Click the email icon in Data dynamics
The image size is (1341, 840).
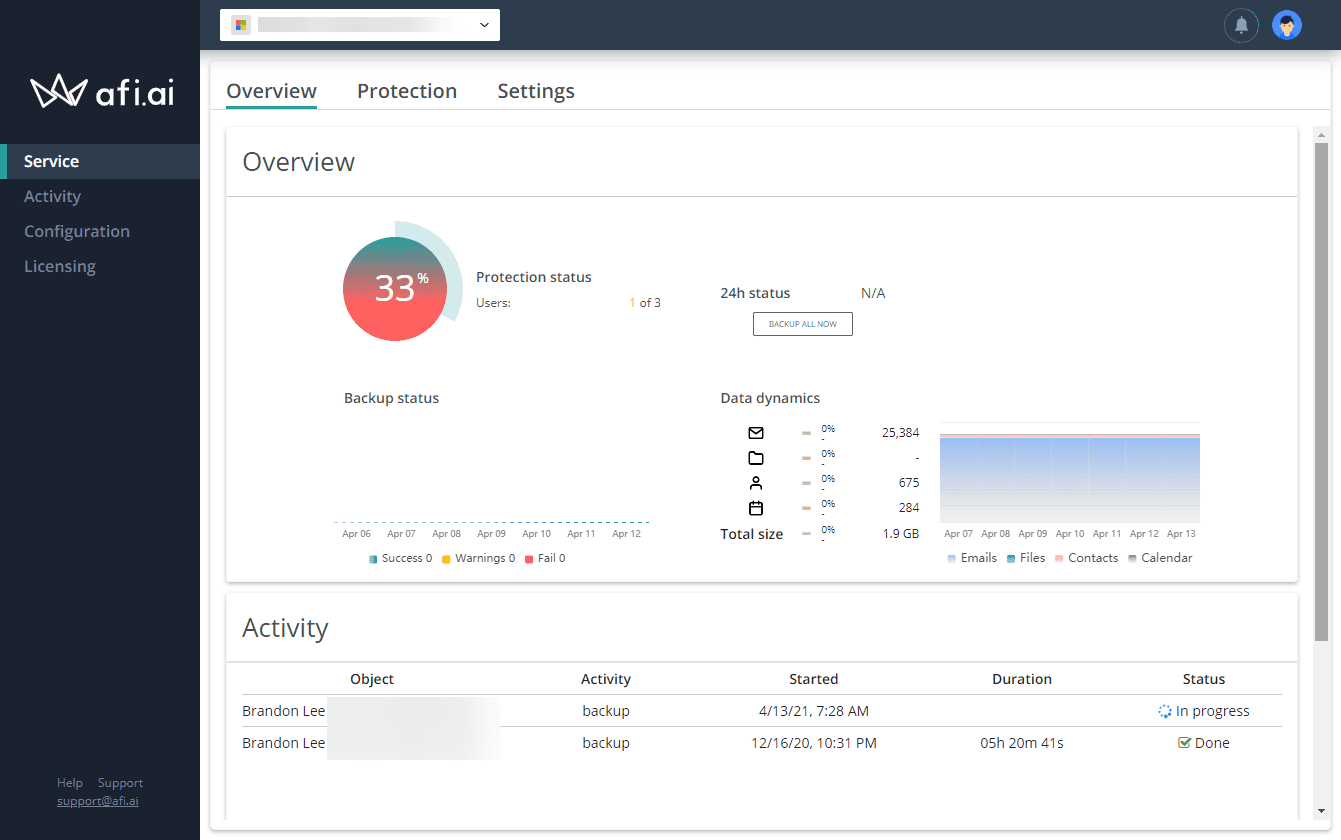pyautogui.click(x=756, y=432)
